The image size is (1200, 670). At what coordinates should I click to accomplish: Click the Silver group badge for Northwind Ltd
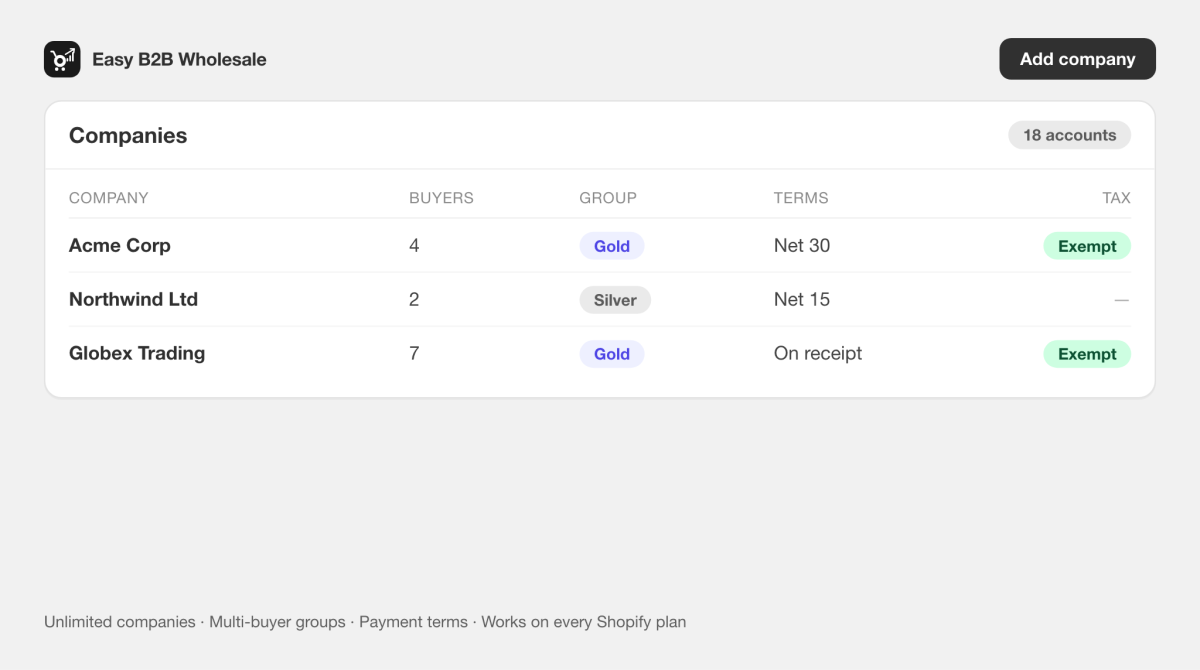[615, 300]
